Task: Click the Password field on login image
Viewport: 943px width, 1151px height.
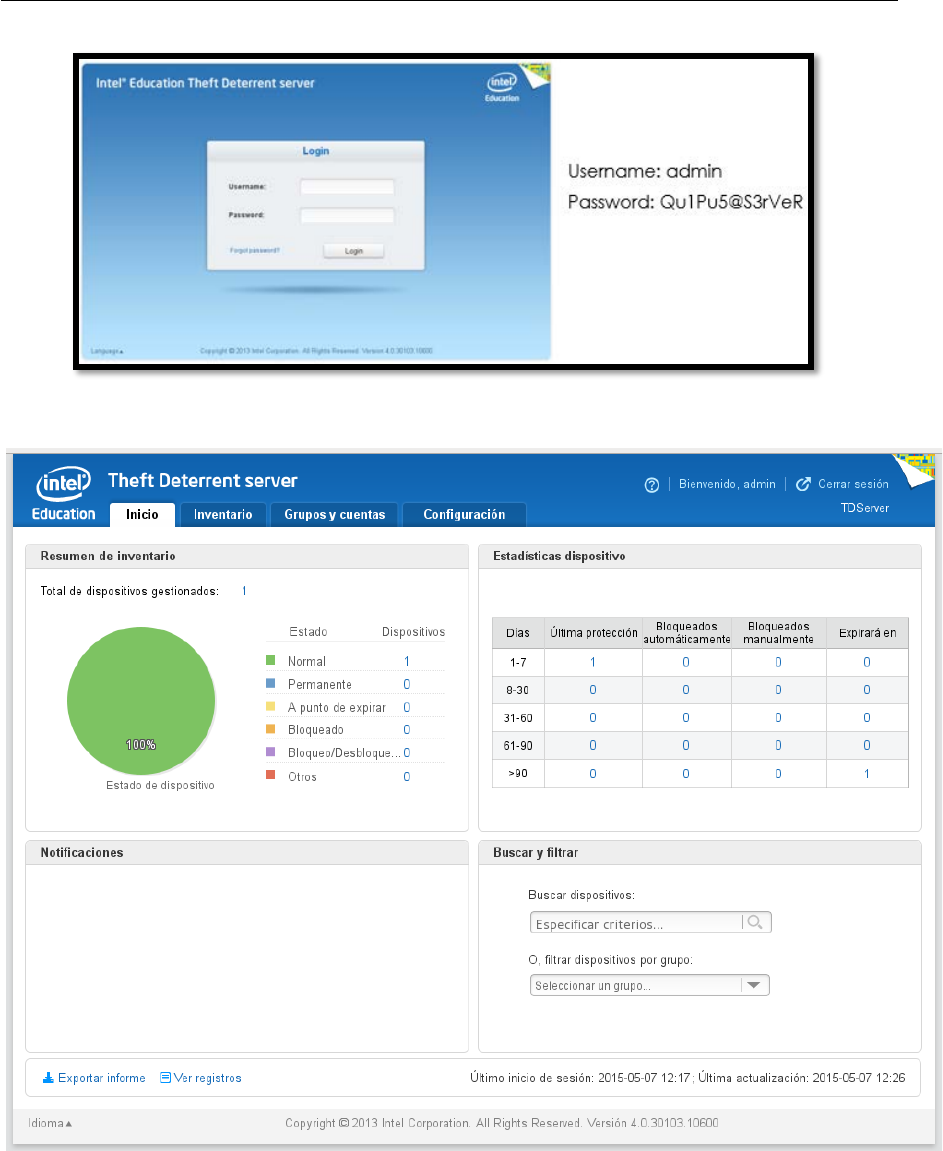Action: pos(347,215)
